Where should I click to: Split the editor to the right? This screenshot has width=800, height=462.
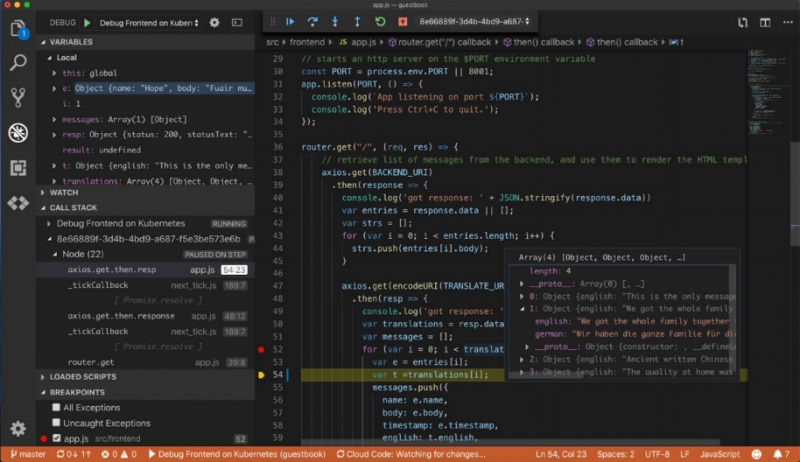765,22
